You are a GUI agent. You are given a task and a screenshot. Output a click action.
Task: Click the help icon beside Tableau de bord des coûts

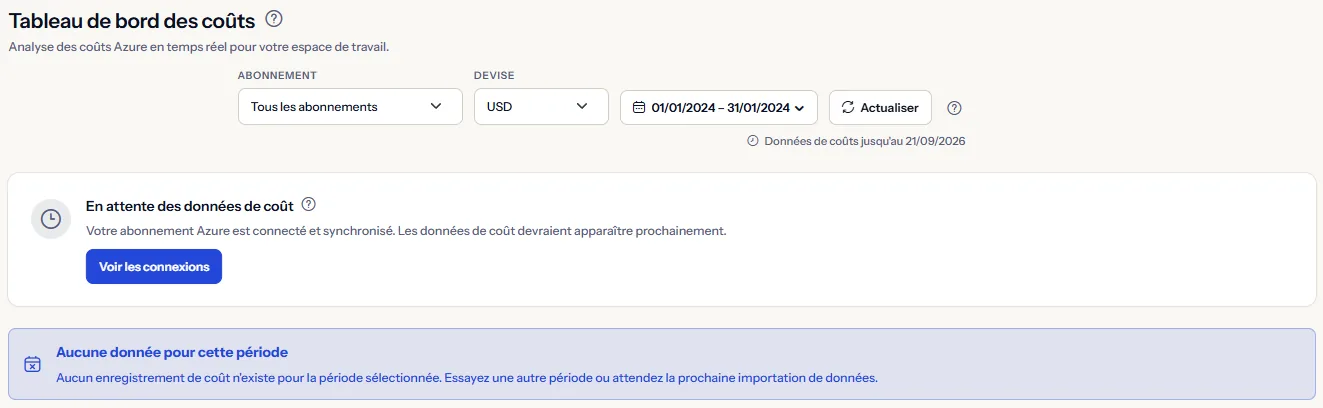pos(275,18)
